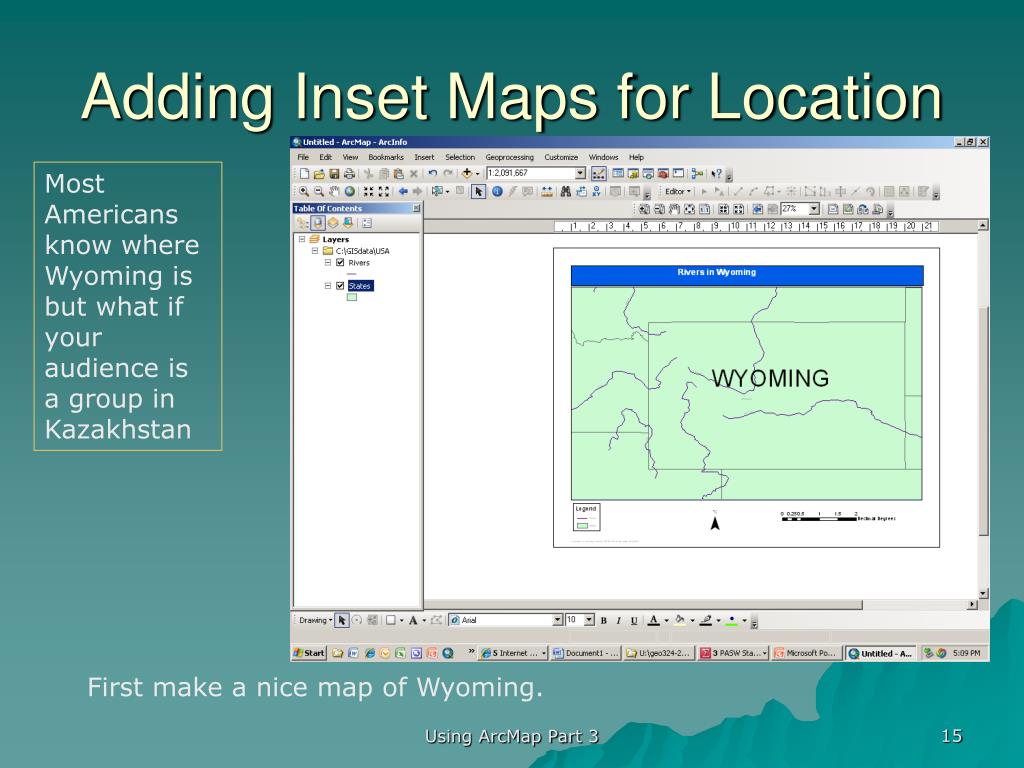The height and width of the screenshot is (768, 1024).
Task: Create a new map document
Action: pyautogui.click(x=304, y=174)
